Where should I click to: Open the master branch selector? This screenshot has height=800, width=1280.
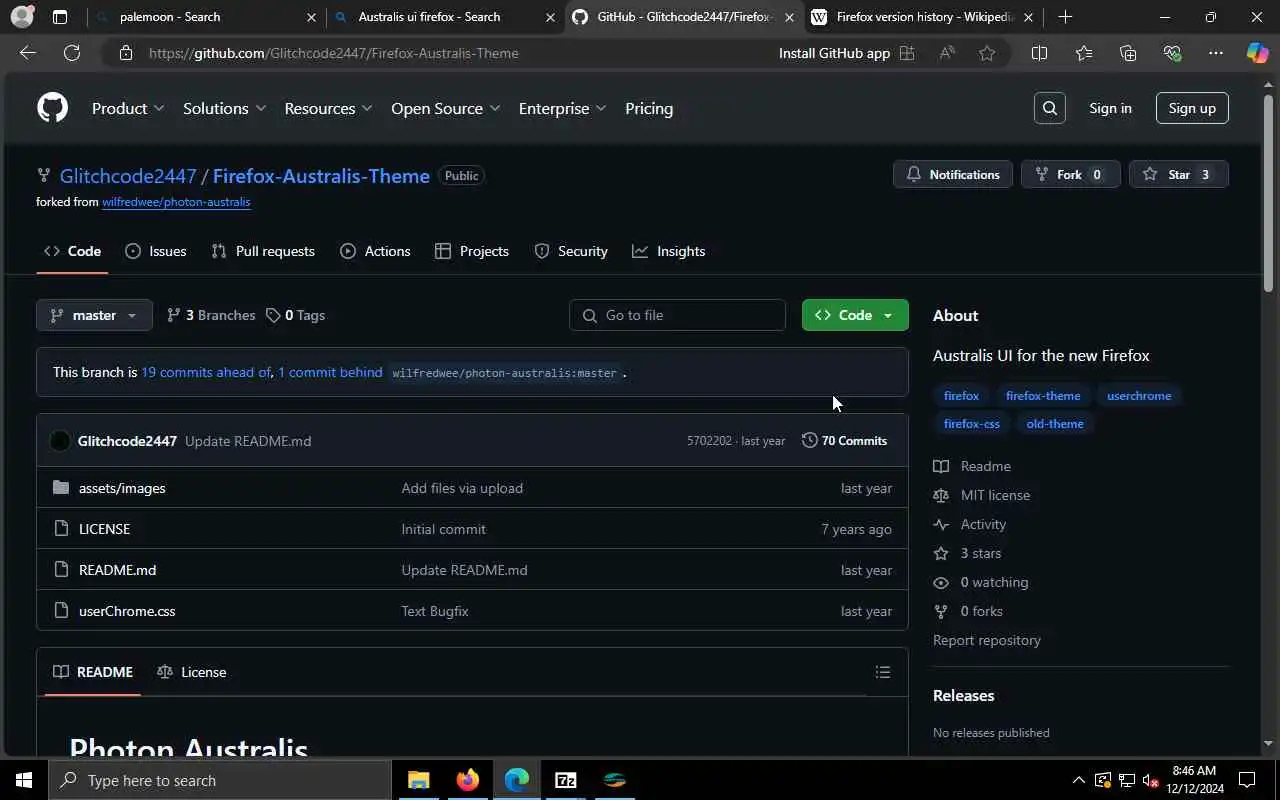94,315
